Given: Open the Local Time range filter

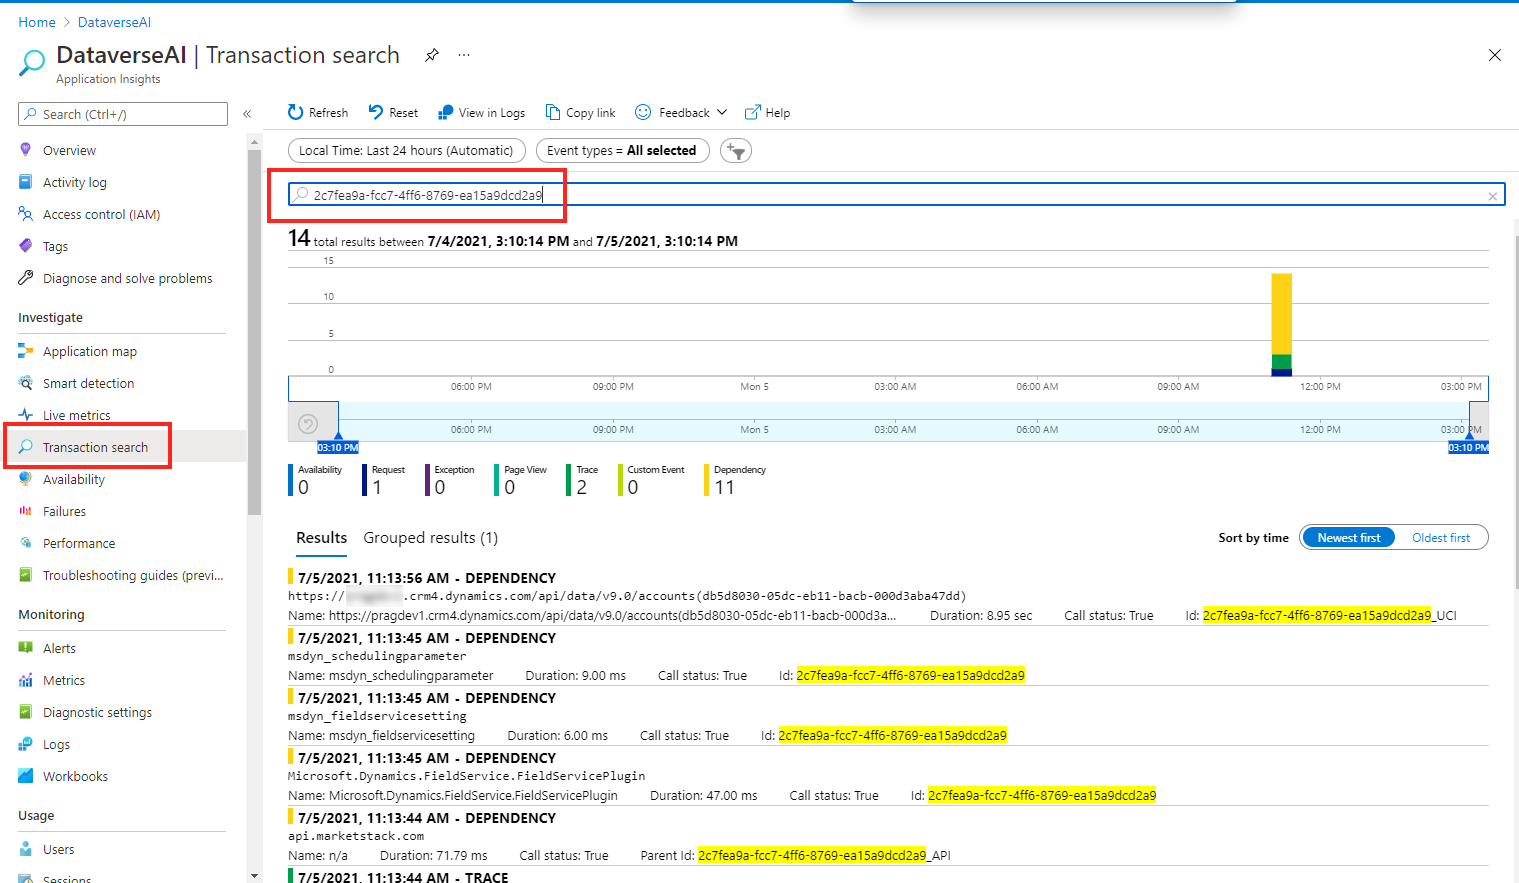Looking at the screenshot, I should coord(406,151).
